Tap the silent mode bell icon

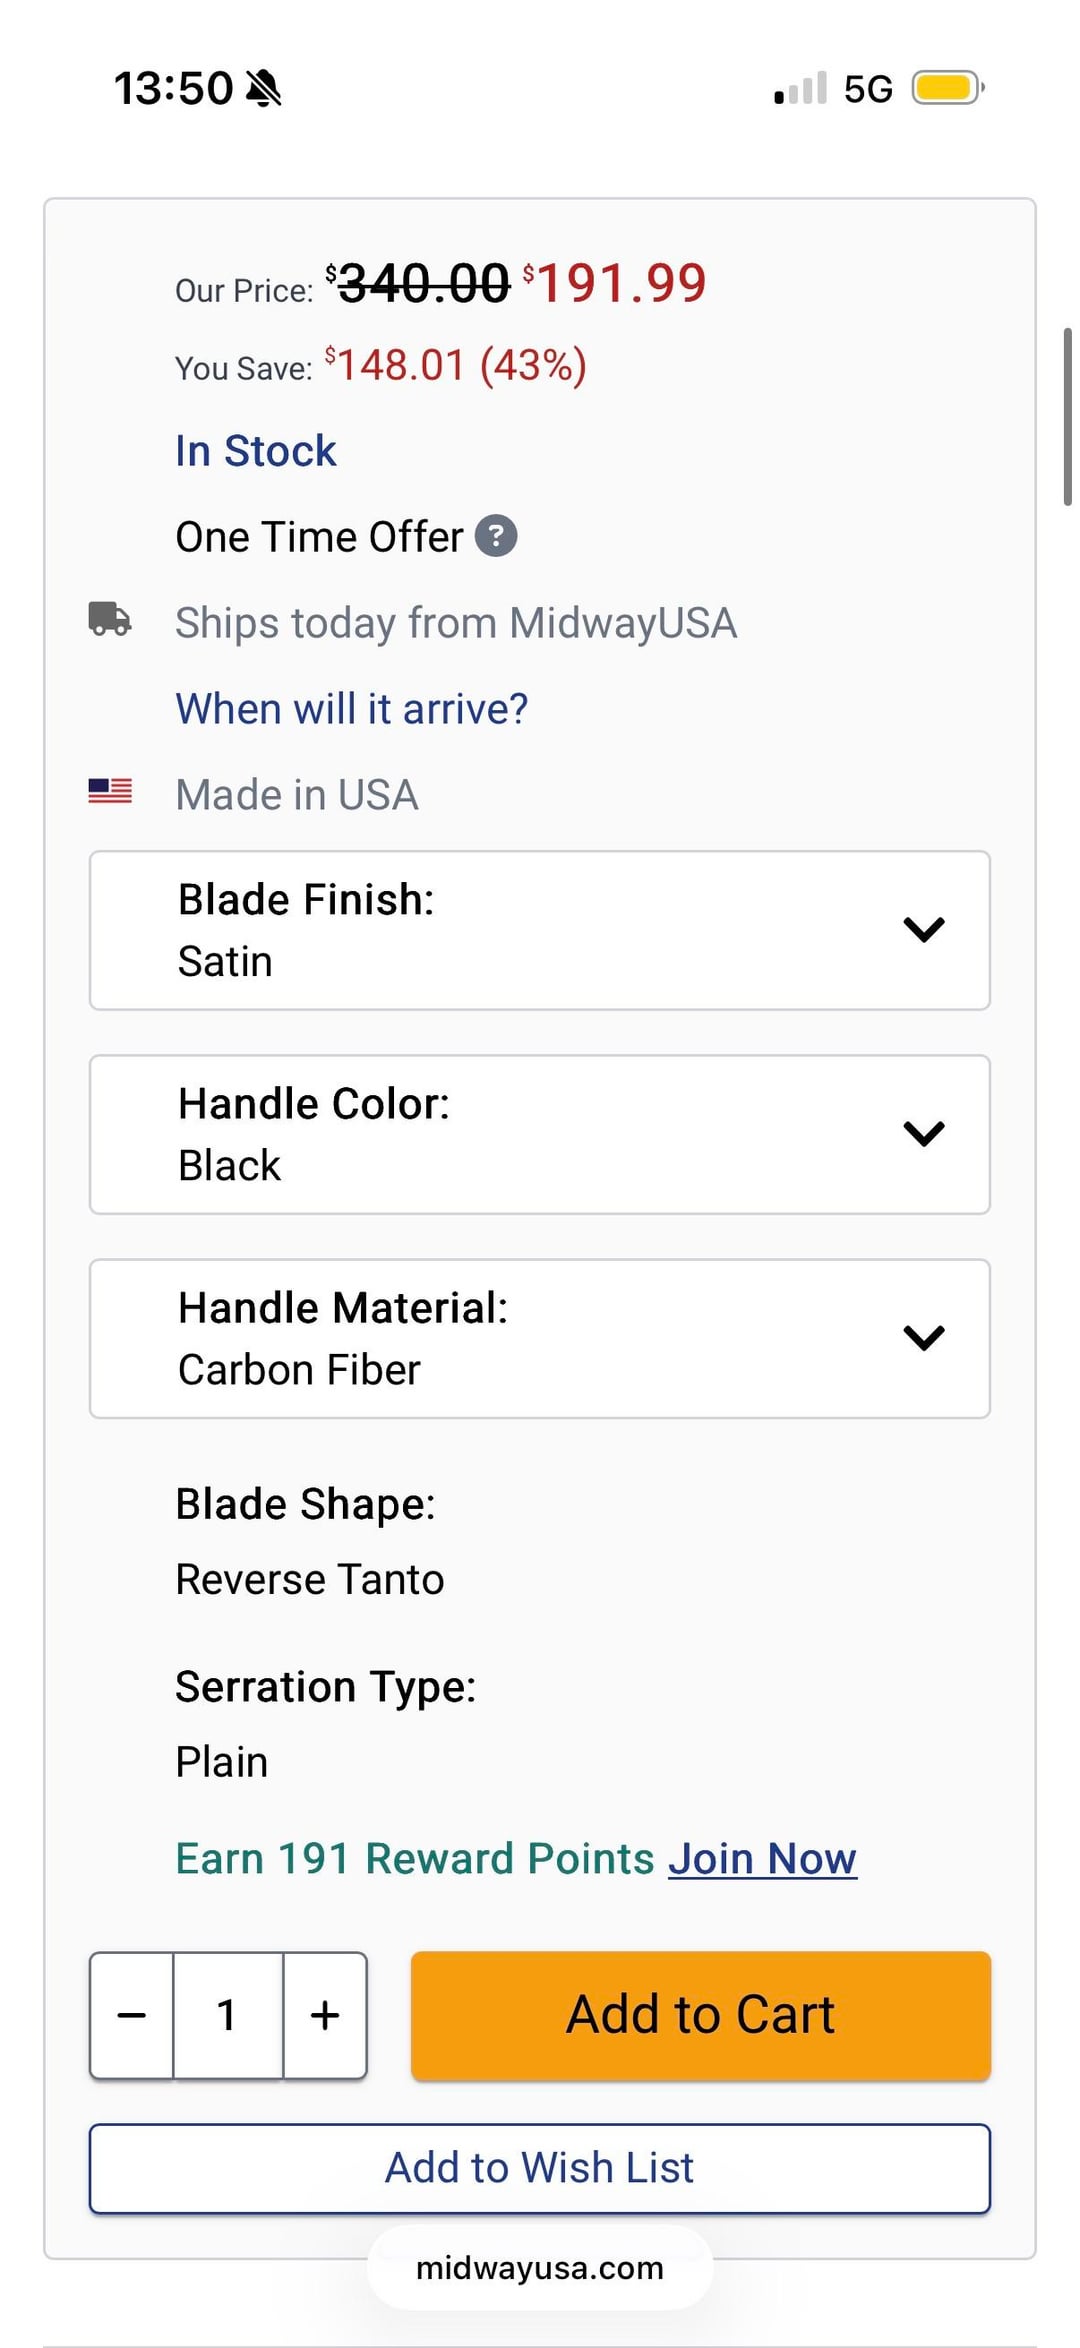click(264, 88)
